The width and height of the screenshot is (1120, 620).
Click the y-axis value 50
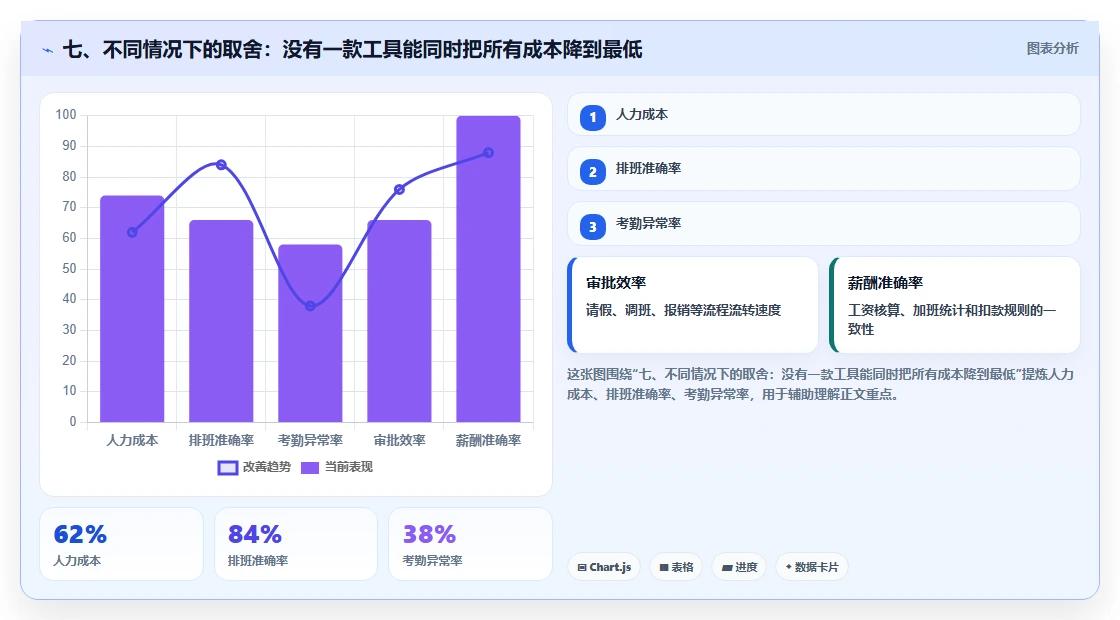coord(69,269)
